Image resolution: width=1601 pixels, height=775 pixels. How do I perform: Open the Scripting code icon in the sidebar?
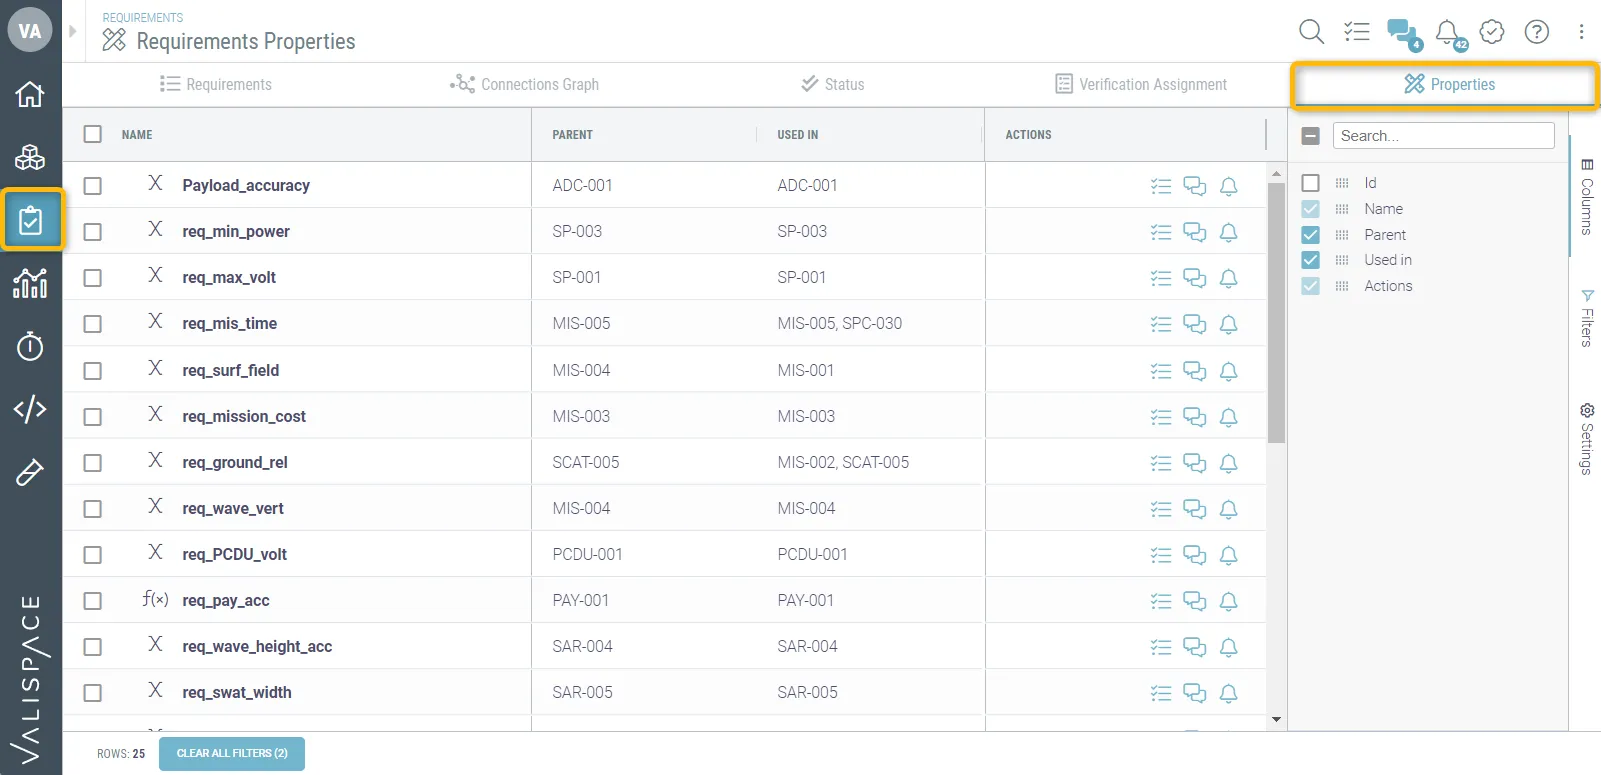[30, 409]
